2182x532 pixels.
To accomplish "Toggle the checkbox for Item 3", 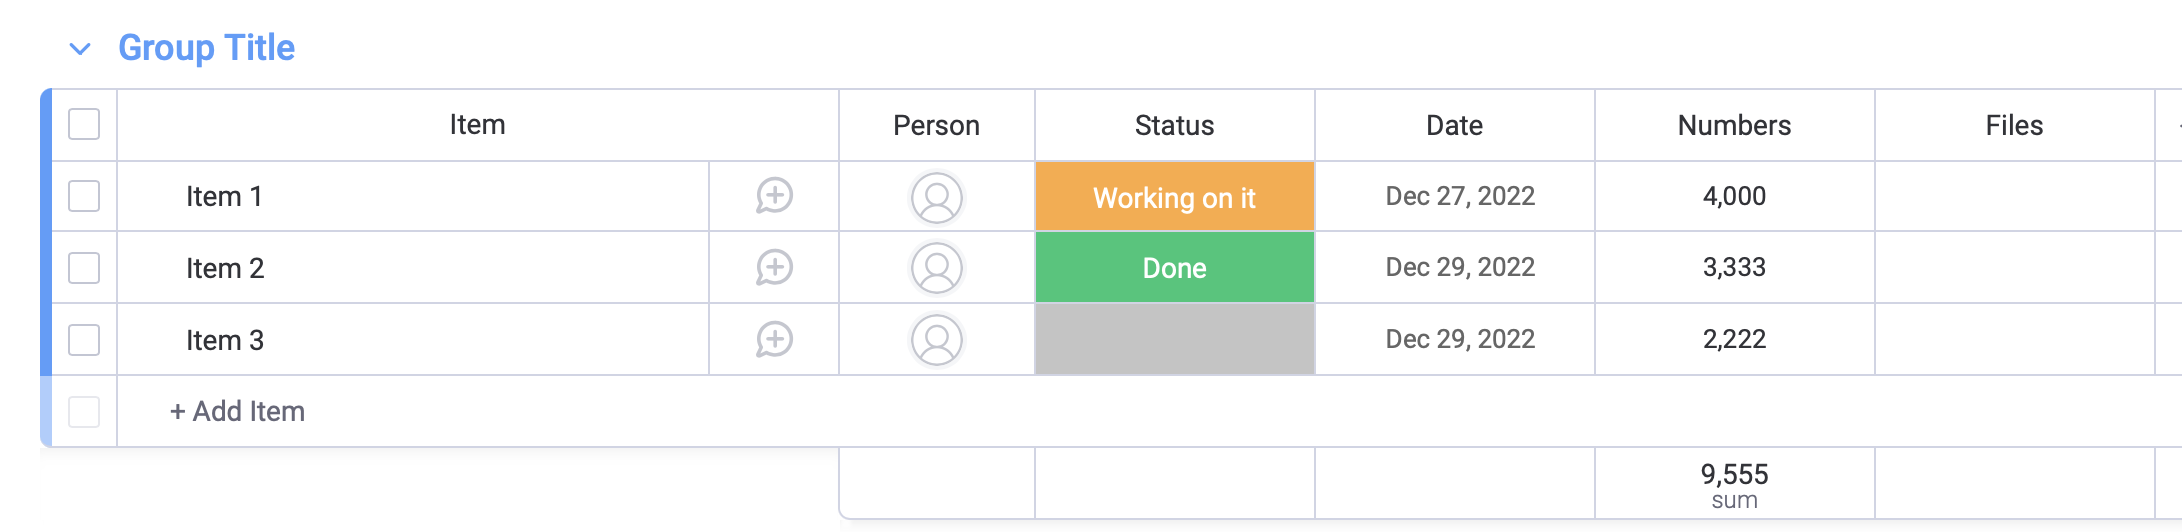I will coord(84,340).
